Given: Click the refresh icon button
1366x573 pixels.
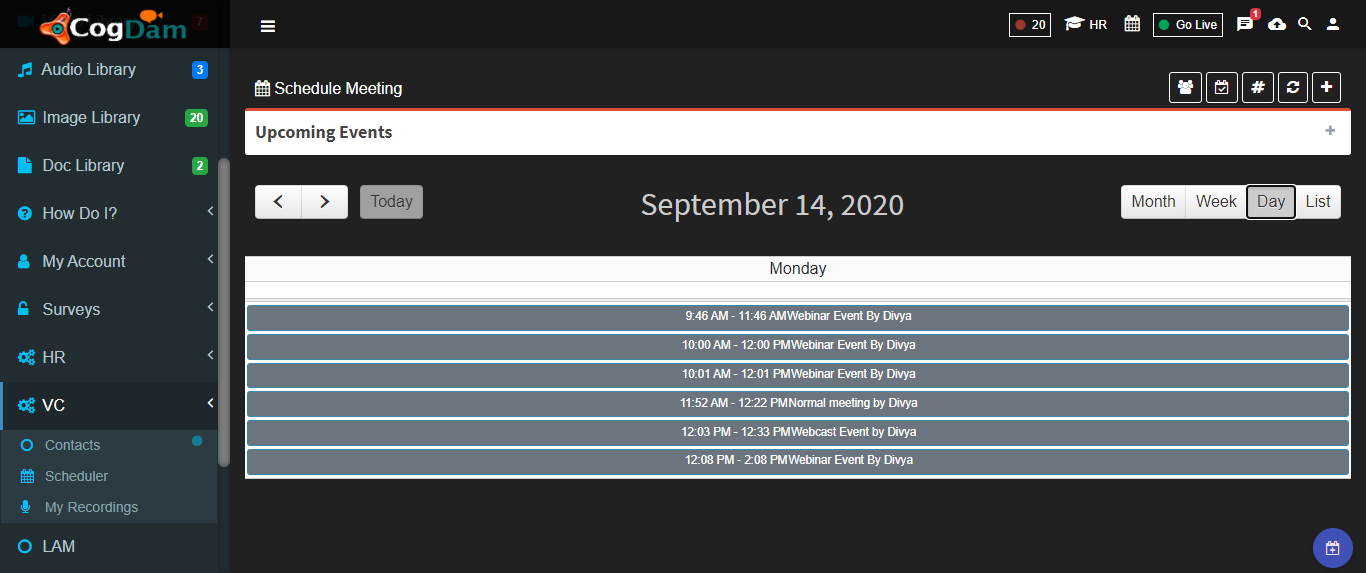Looking at the screenshot, I should [x=1293, y=88].
